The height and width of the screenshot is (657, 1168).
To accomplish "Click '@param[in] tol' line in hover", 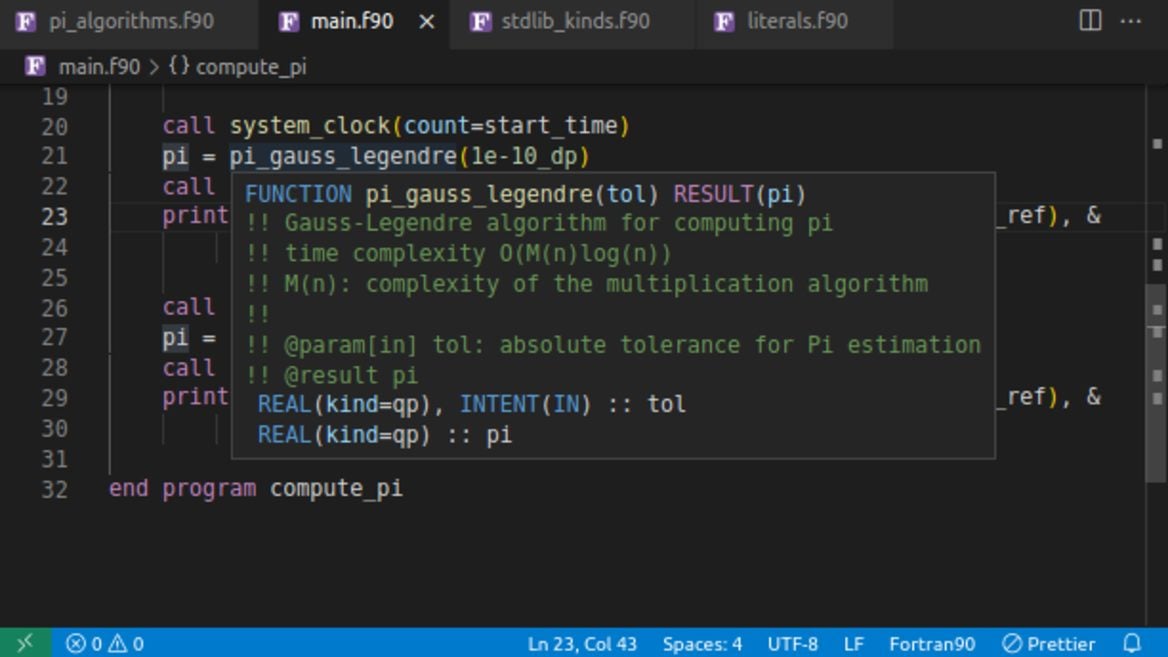I will (x=613, y=345).
